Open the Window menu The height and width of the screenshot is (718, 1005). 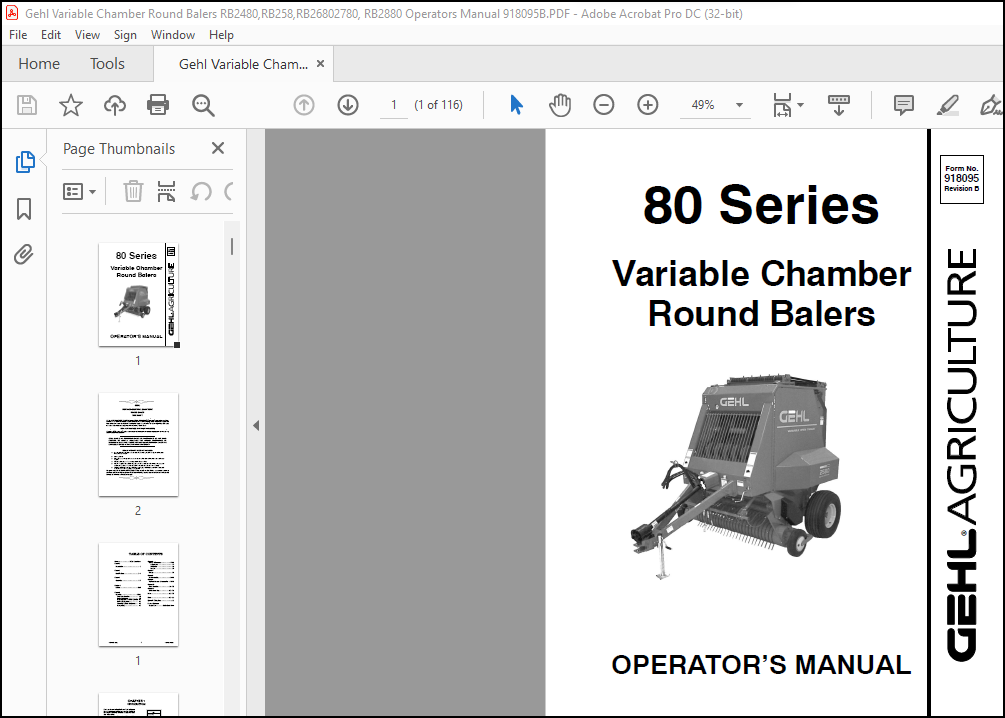tap(172, 35)
